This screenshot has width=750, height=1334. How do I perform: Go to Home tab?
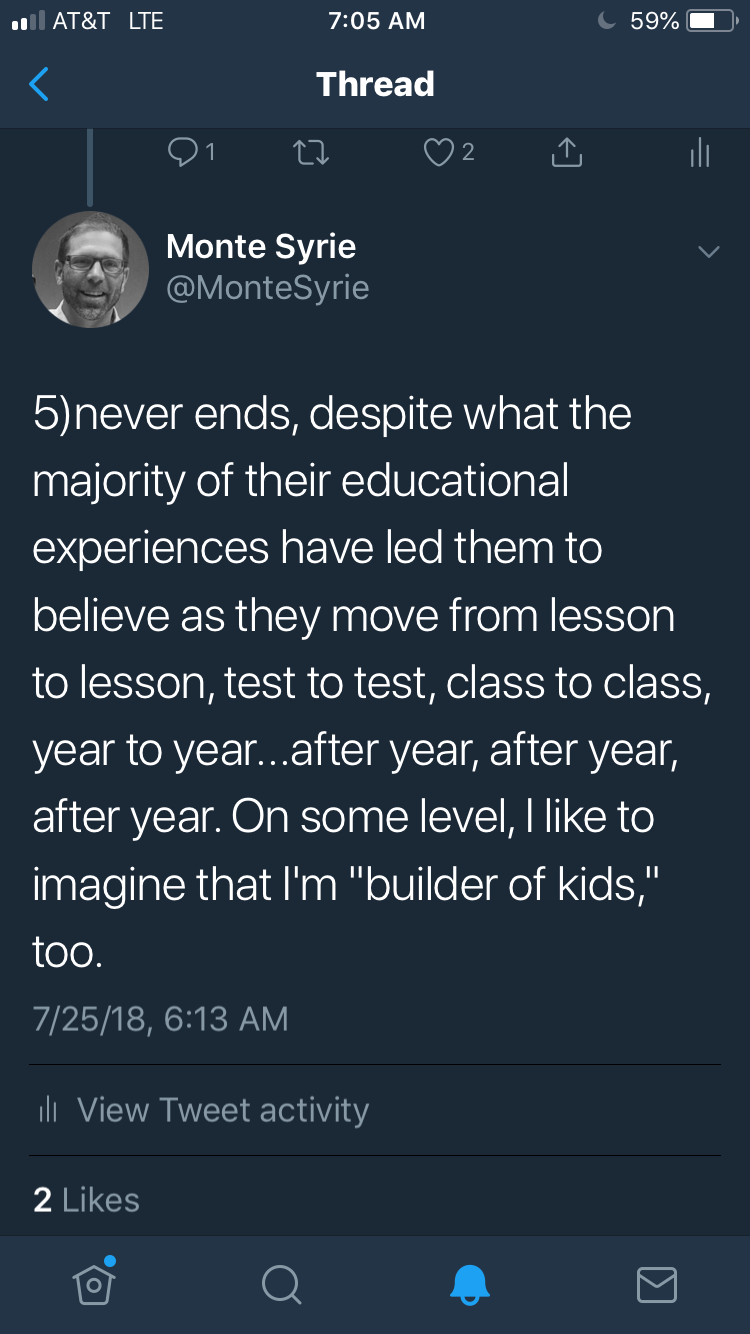[x=94, y=1282]
